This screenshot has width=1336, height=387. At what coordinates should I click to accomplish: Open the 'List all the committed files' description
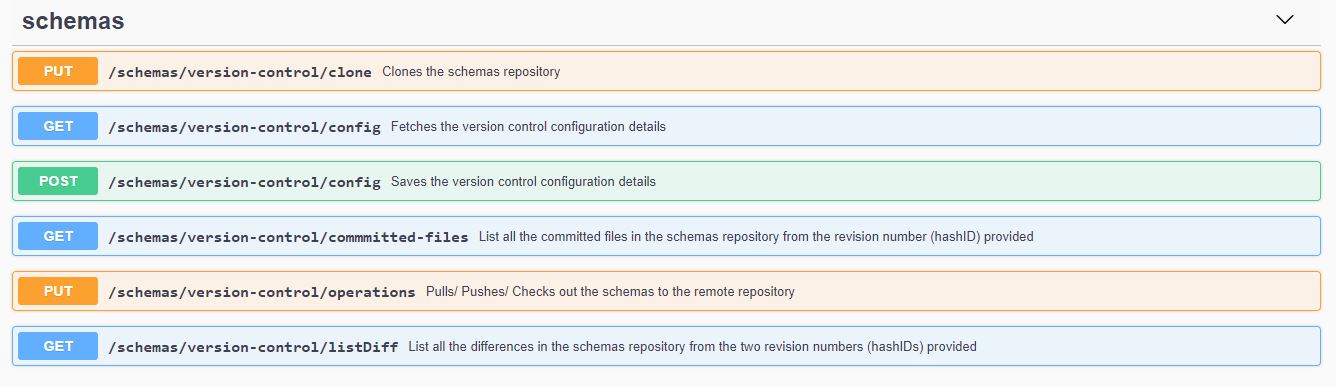[x=756, y=237]
